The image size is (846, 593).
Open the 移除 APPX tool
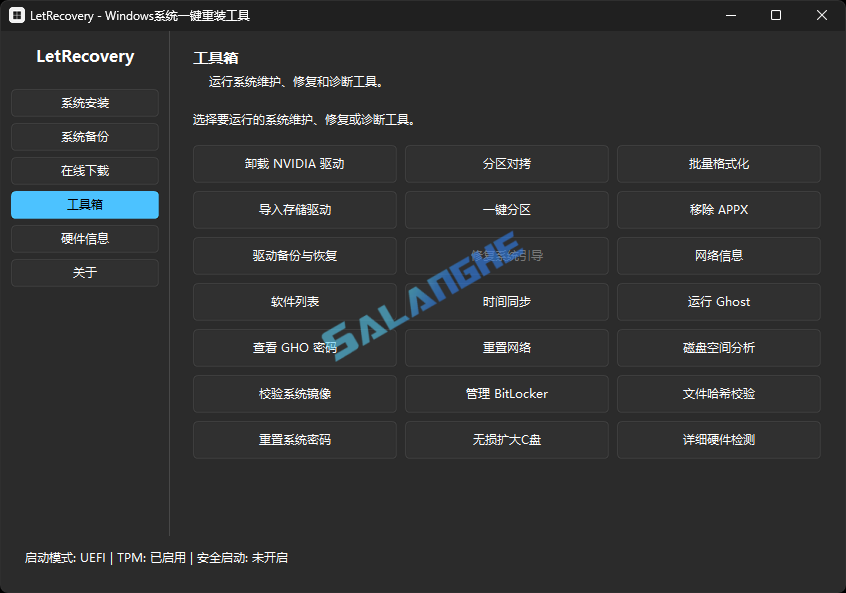coord(719,210)
